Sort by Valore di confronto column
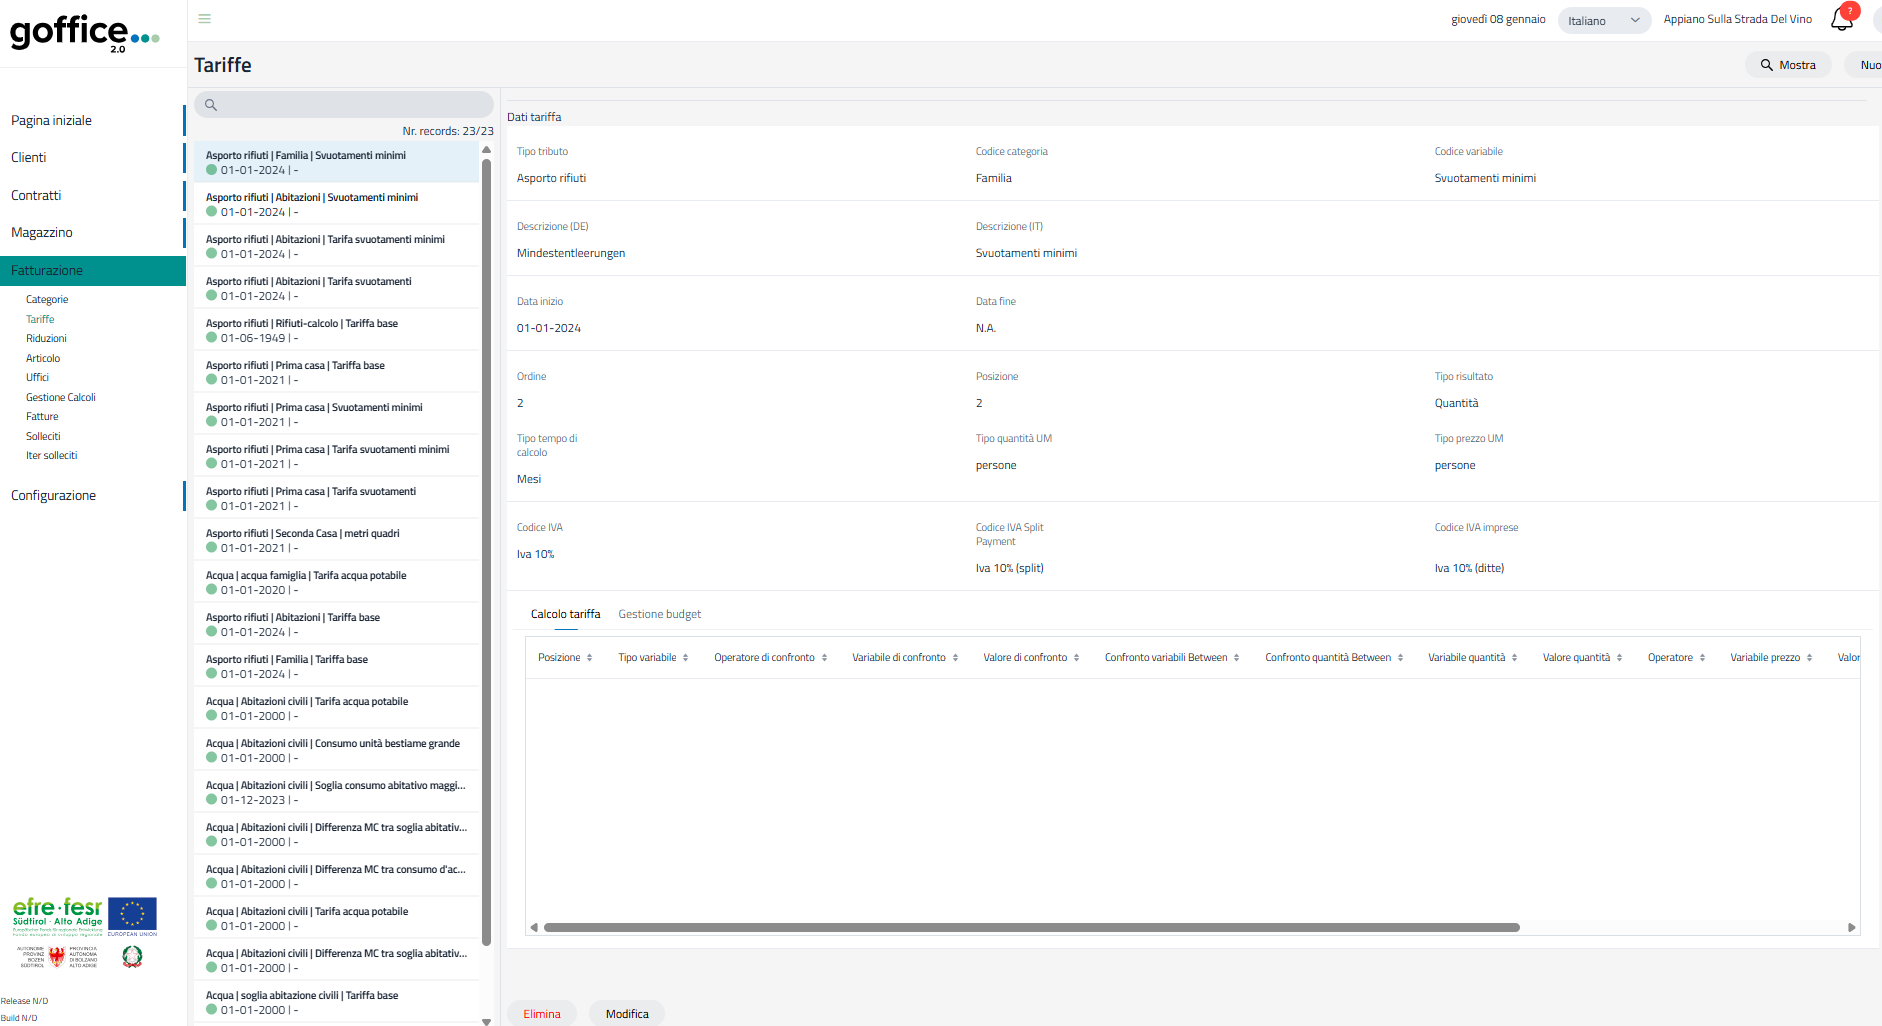 click(x=1030, y=658)
